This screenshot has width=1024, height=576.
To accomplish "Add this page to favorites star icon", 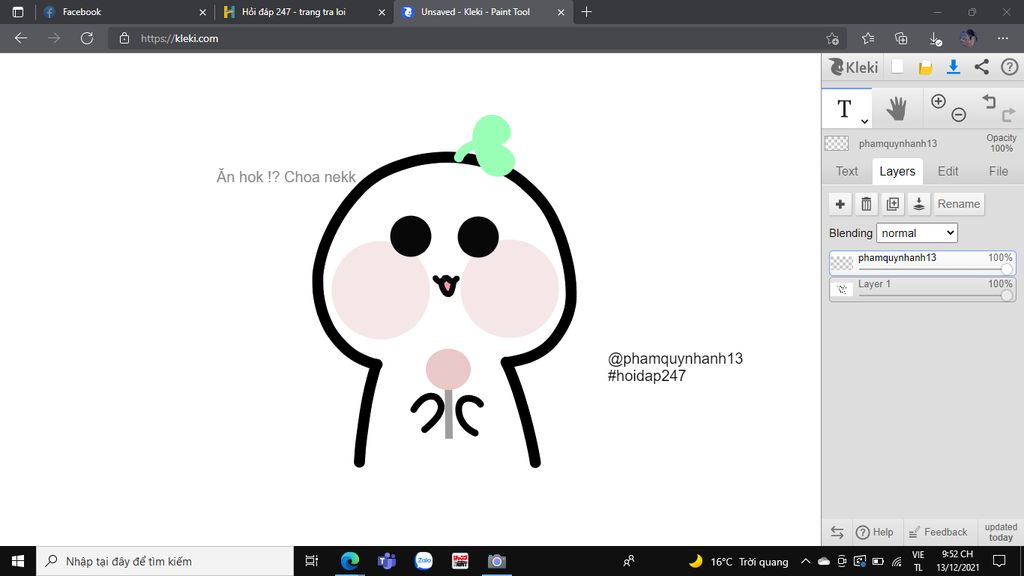I will click(x=832, y=39).
